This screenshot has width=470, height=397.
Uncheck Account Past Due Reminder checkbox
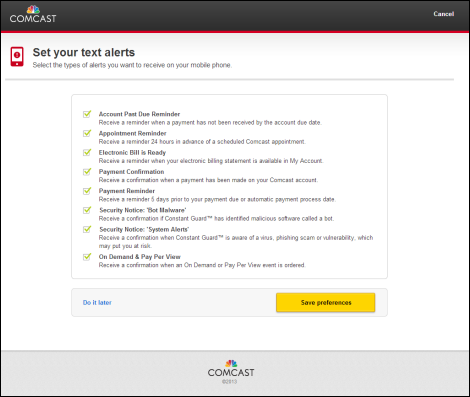87,114
